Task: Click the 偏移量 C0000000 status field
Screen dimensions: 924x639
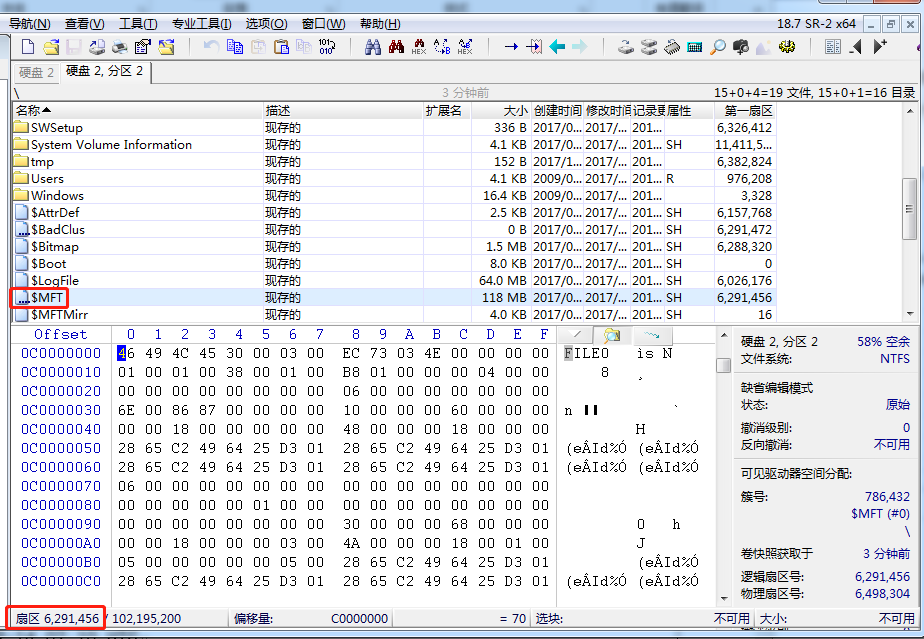Action: (x=311, y=618)
